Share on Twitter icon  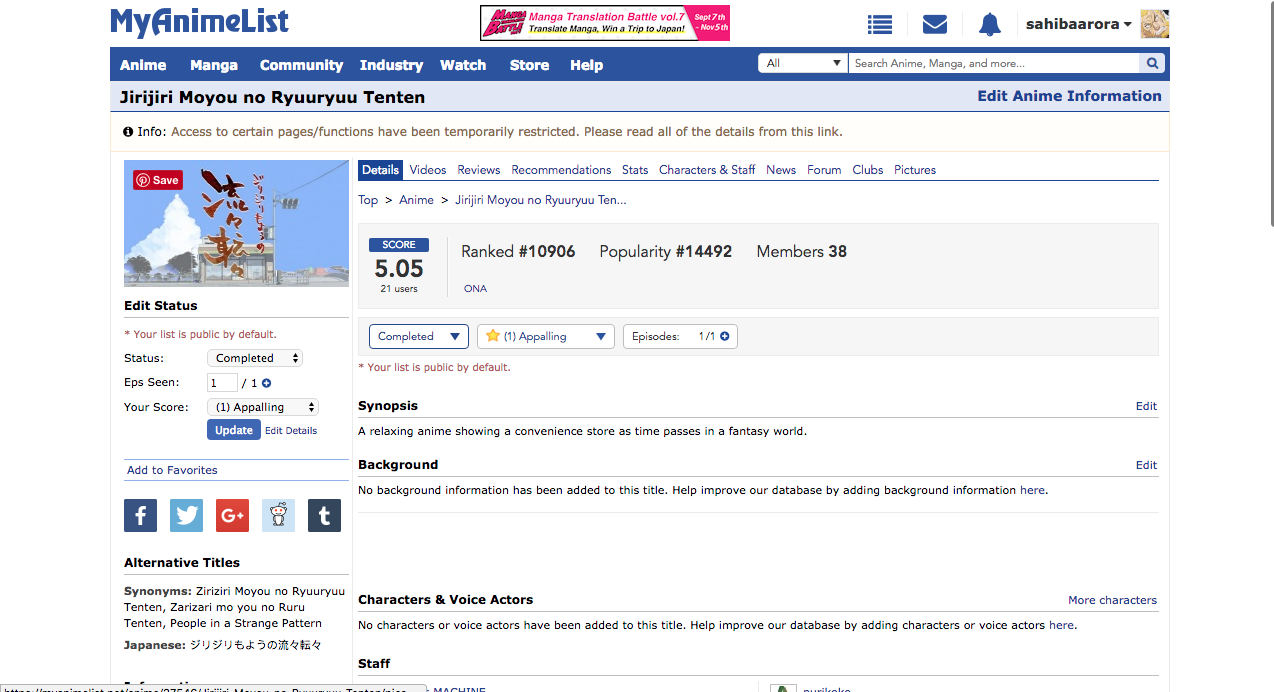pyautogui.click(x=186, y=516)
